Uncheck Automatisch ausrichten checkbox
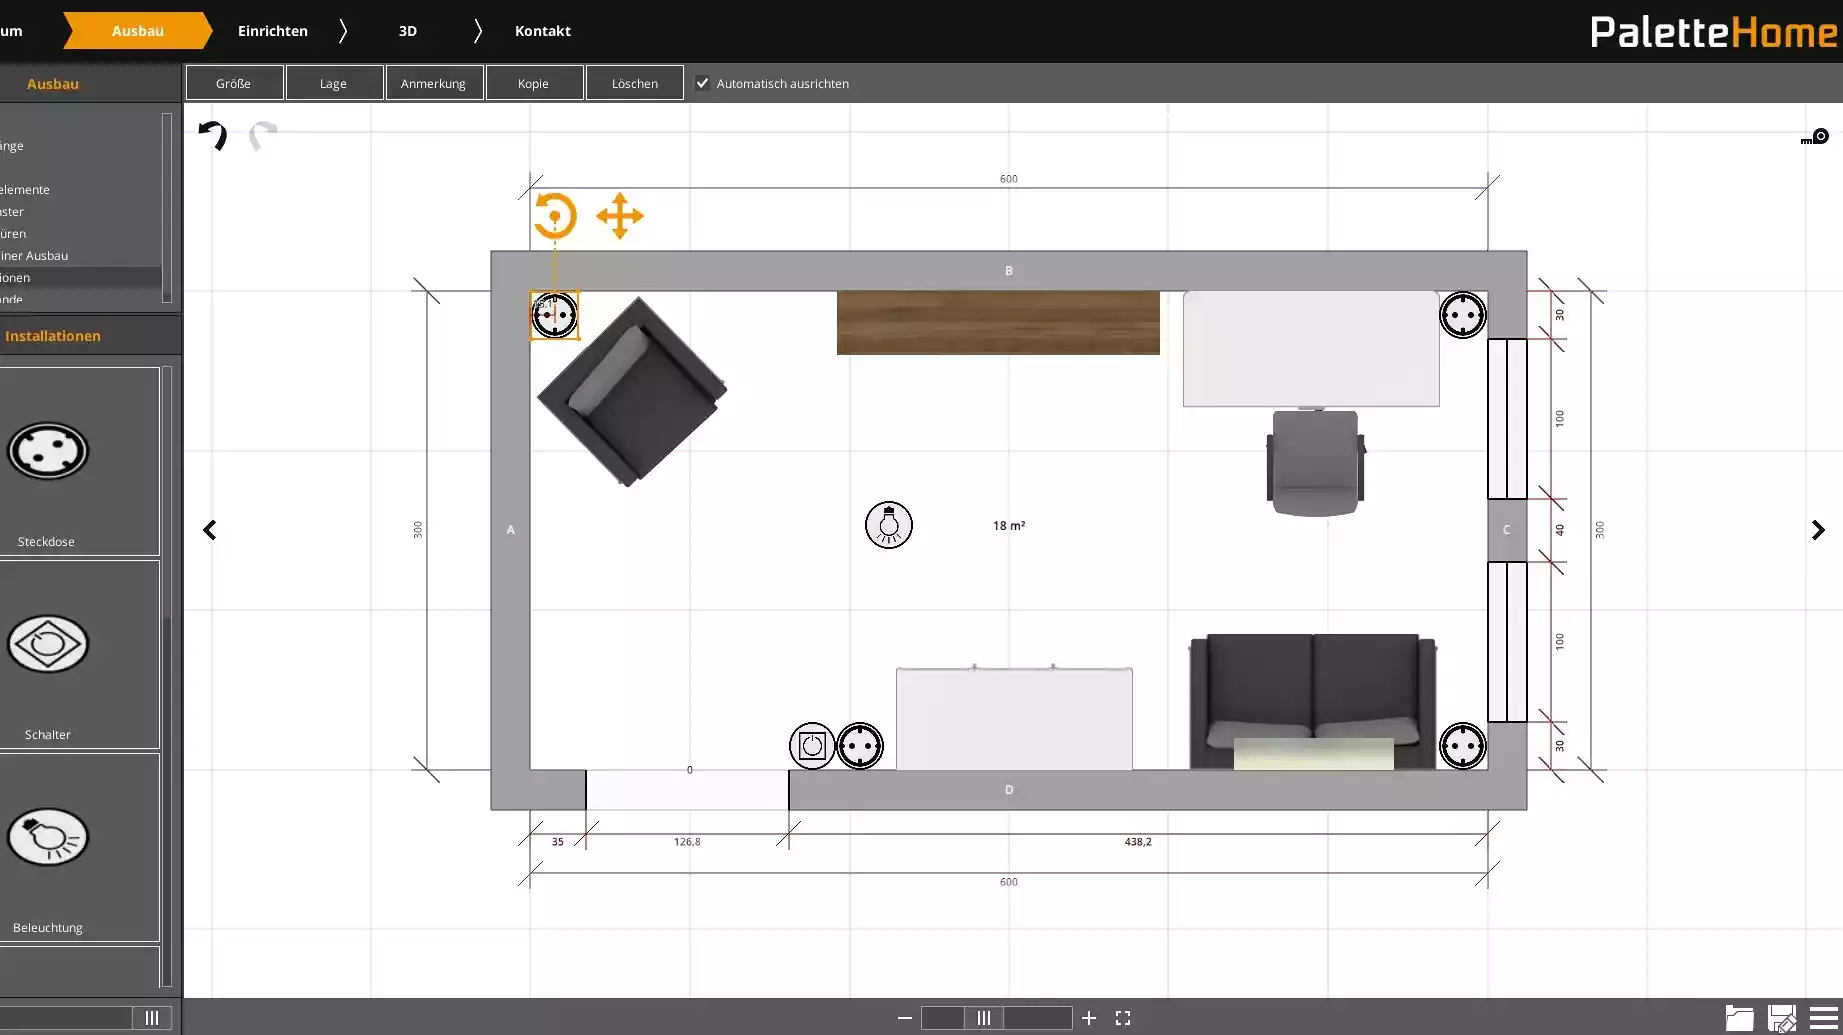This screenshot has height=1035, width=1843. click(703, 83)
